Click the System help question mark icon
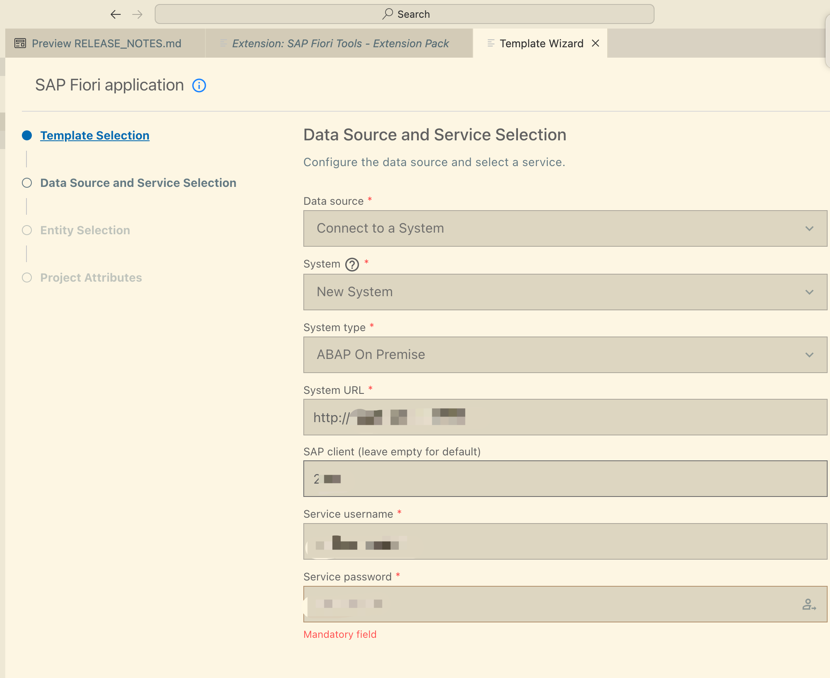Screen dimensions: 830x678 (352, 265)
